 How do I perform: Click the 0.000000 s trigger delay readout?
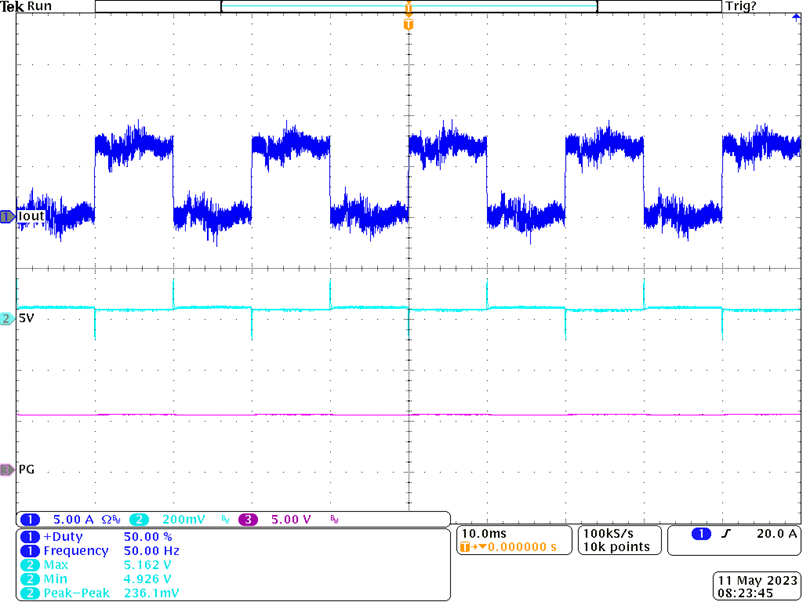522,547
